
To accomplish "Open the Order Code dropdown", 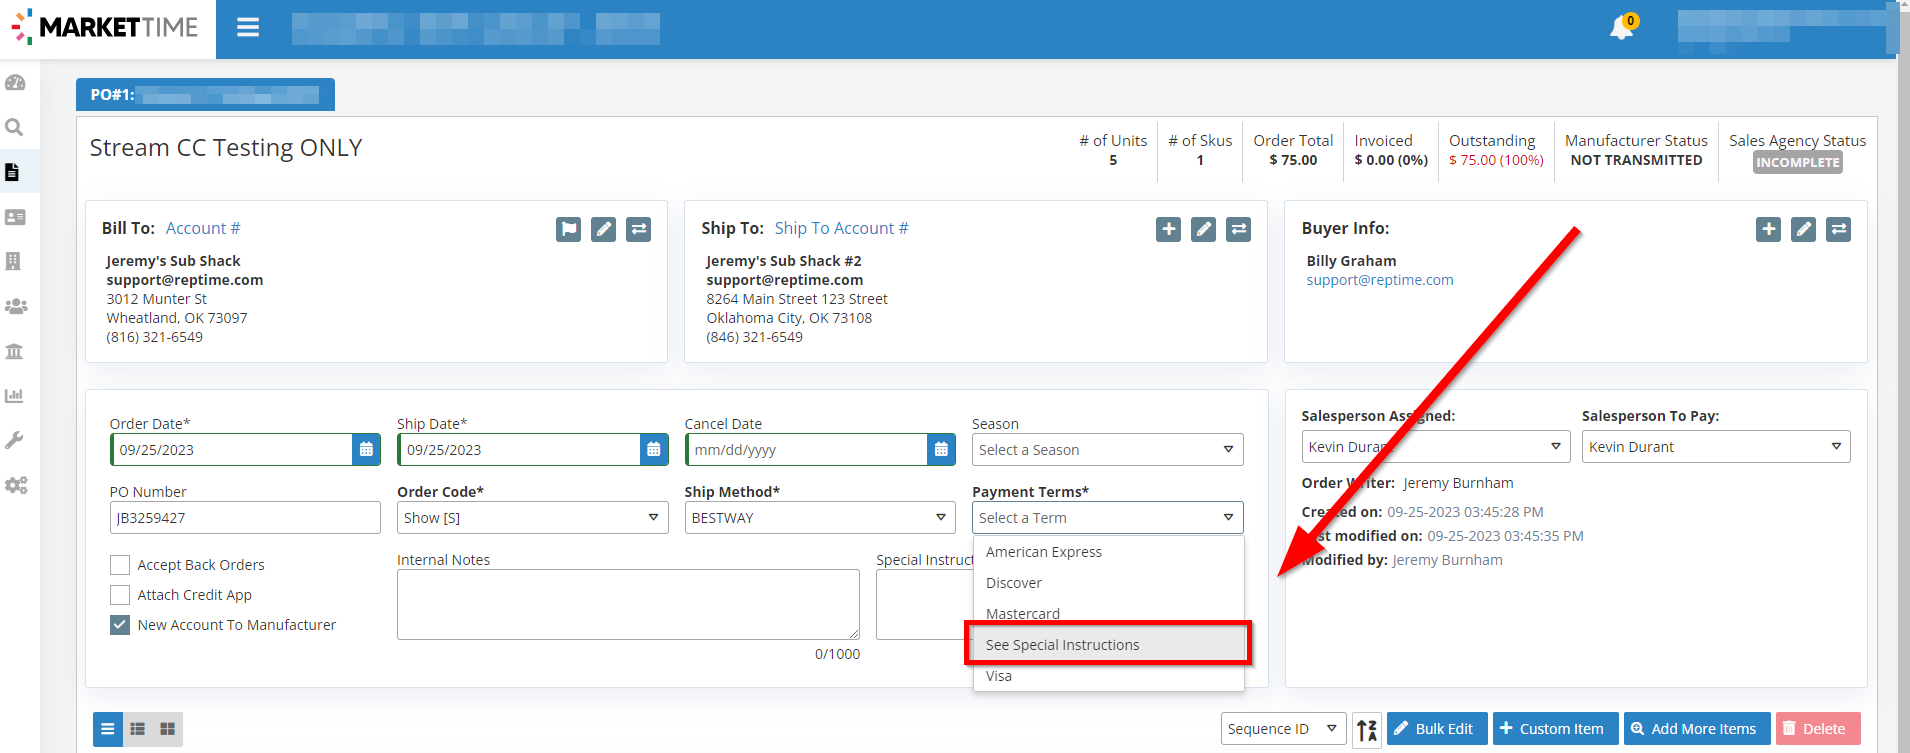I will point(532,518).
